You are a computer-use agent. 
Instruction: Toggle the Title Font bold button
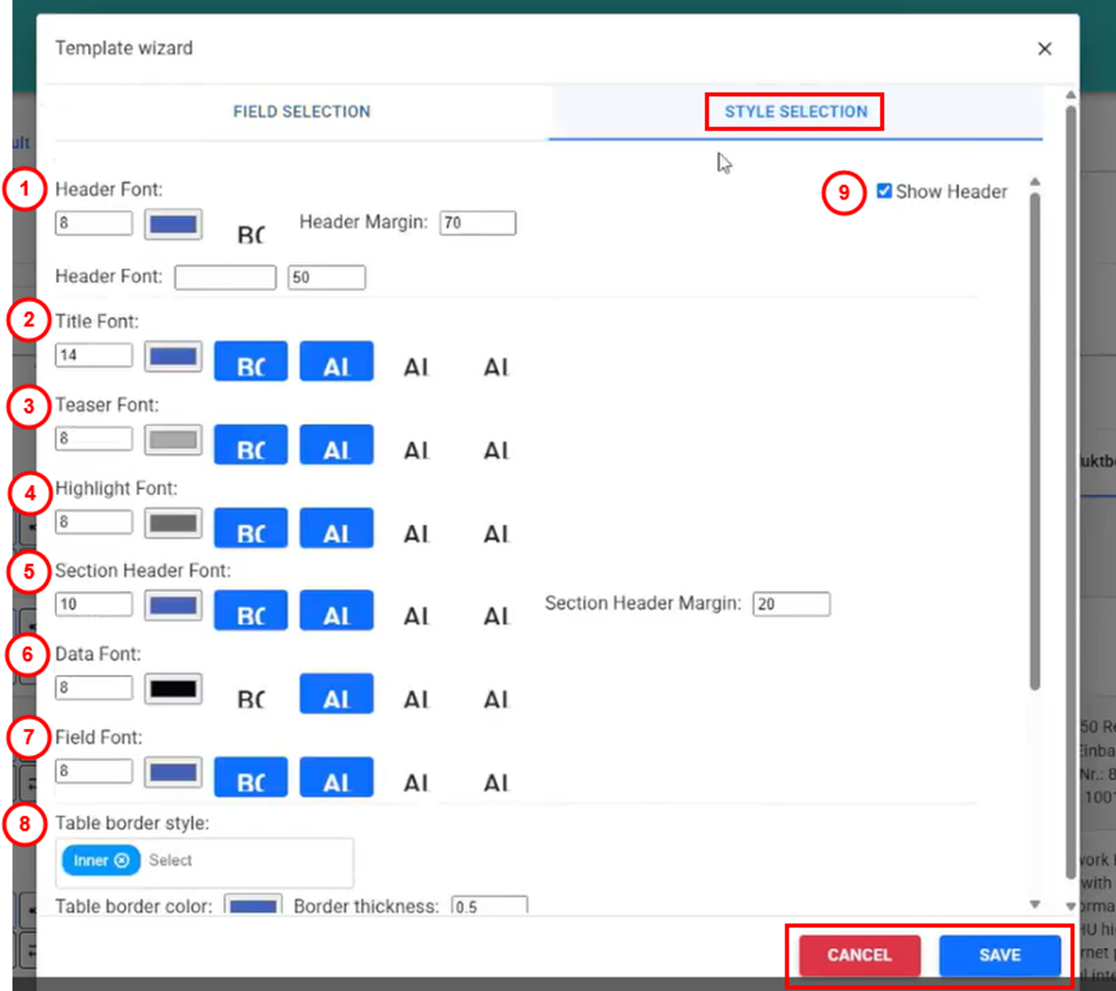[251, 362]
